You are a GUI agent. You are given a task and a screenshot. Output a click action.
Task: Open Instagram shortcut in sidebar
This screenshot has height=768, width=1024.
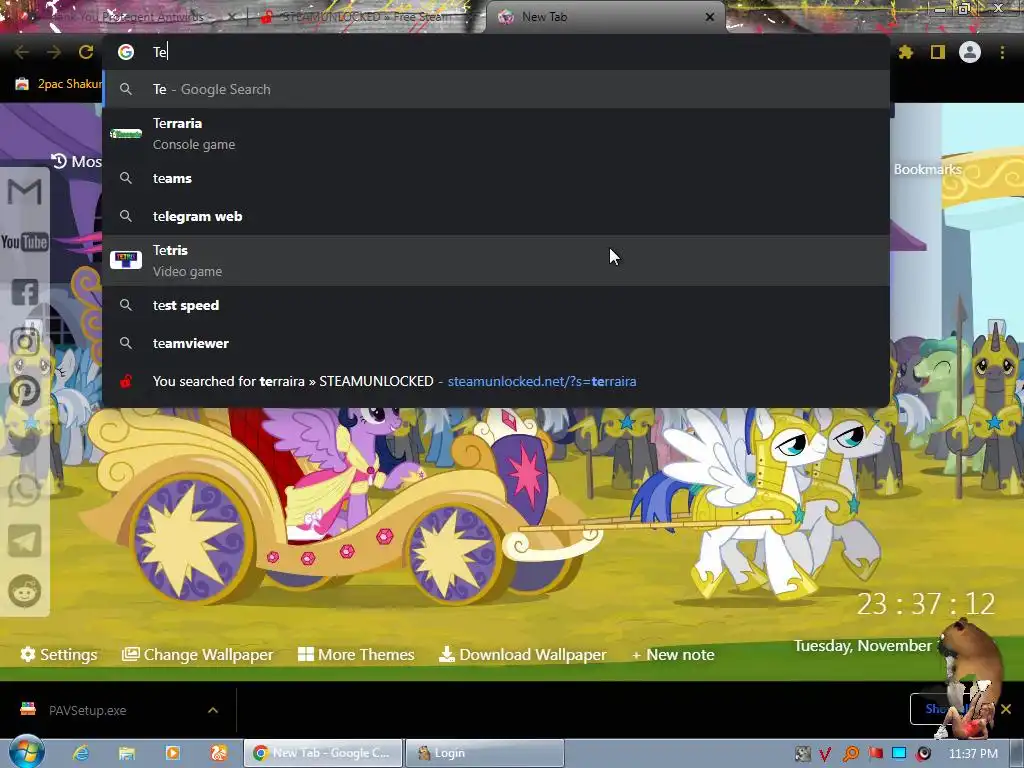[x=25, y=342]
